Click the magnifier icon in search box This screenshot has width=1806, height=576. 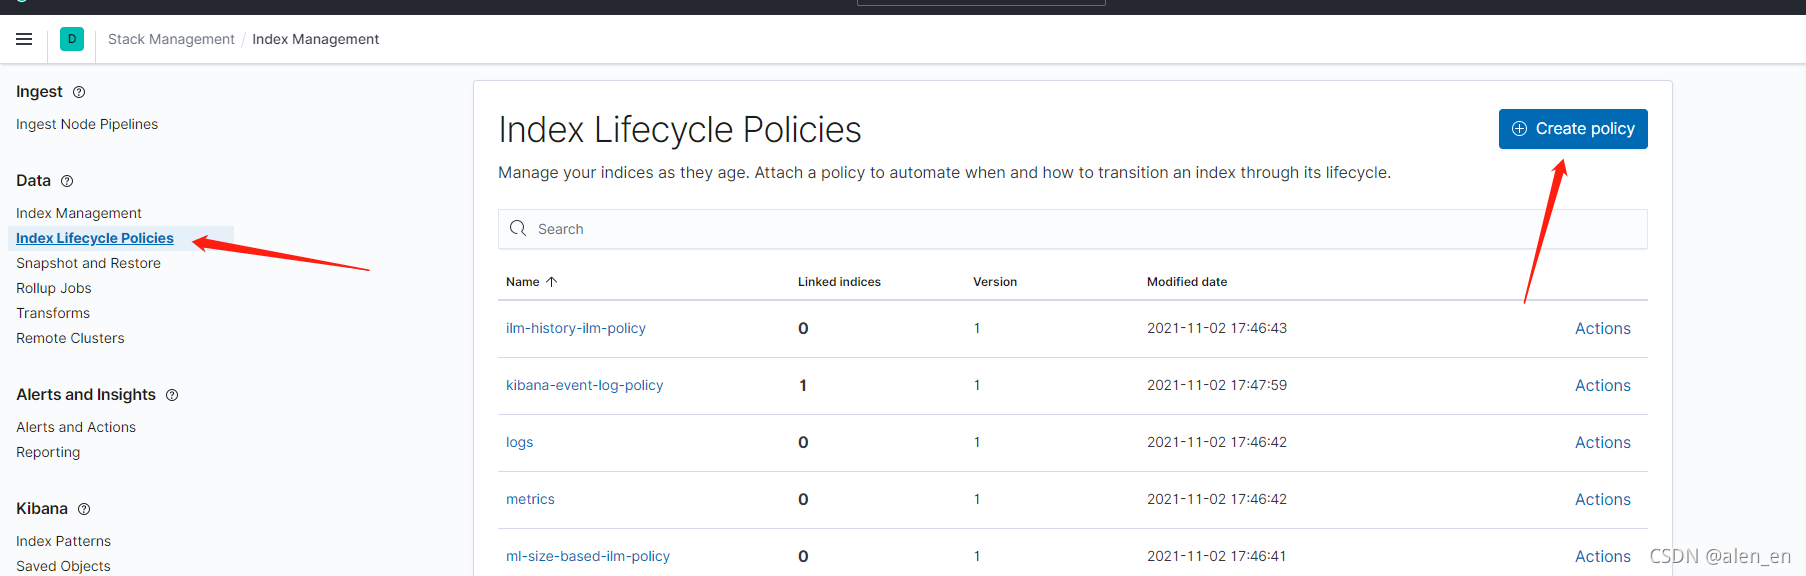coord(518,228)
